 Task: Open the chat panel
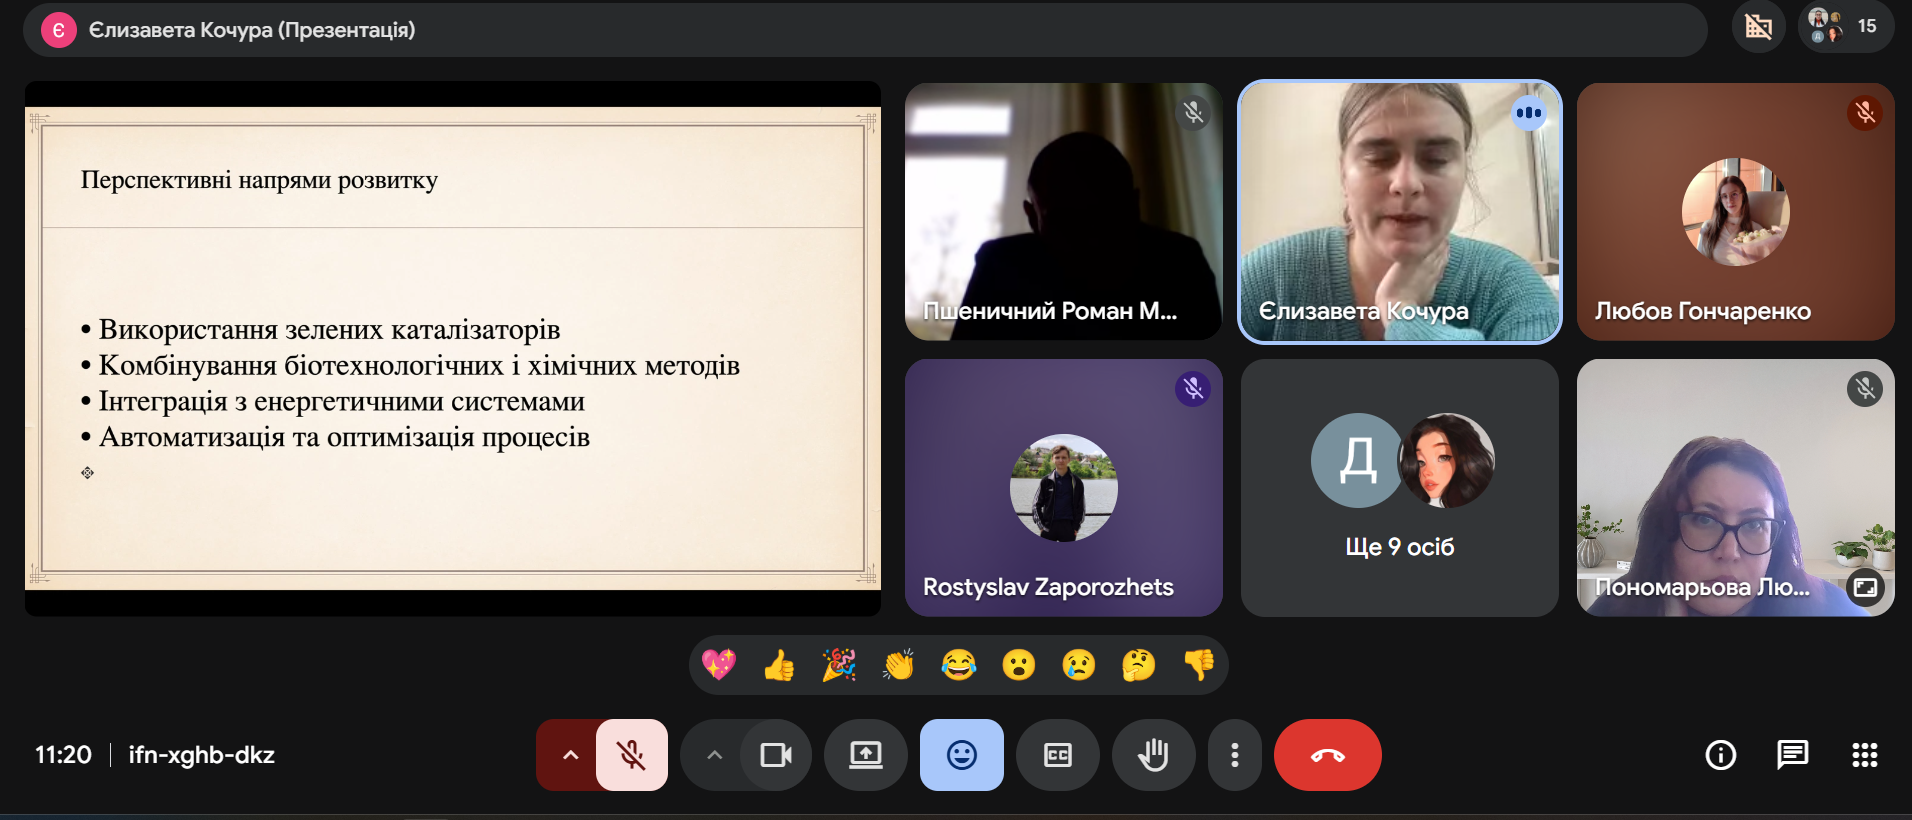(1792, 755)
